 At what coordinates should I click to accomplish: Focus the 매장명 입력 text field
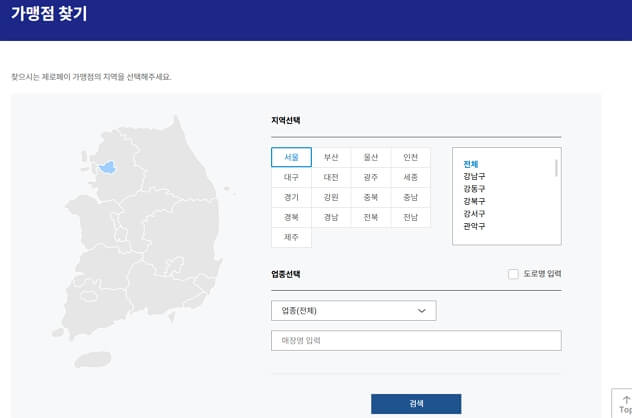coord(416,341)
